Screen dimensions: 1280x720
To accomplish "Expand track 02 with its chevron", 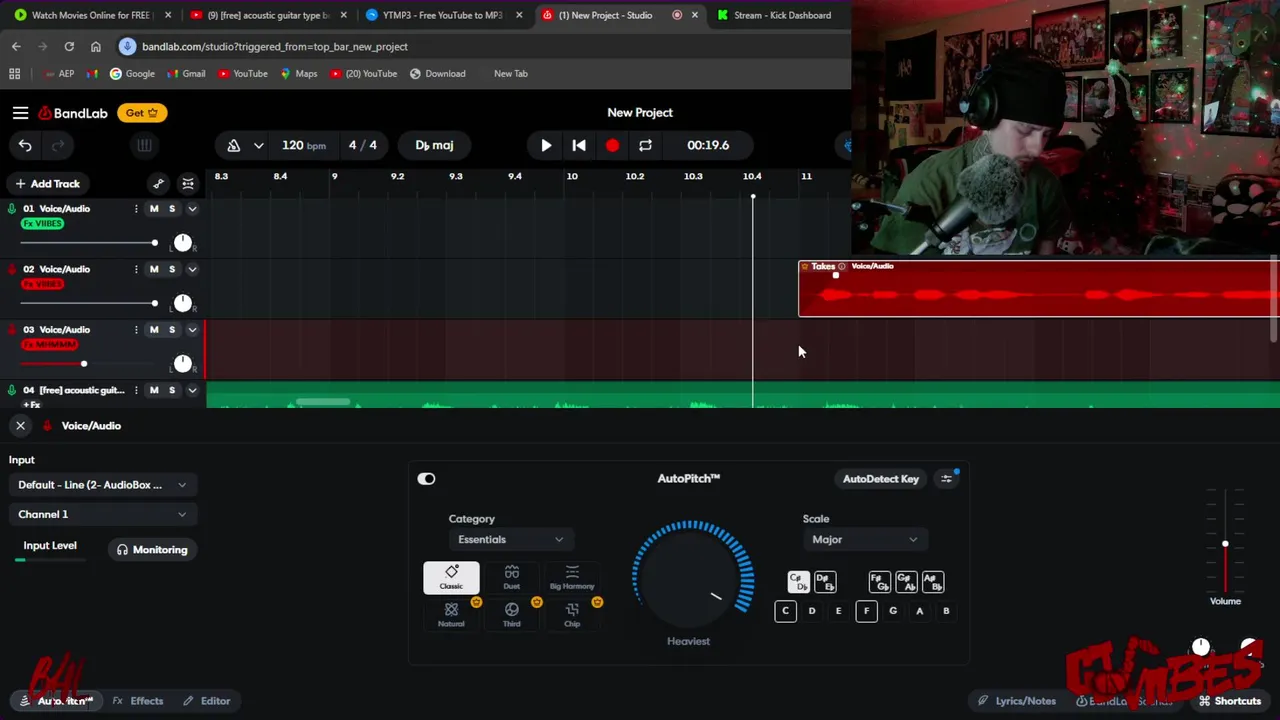I will [192, 269].
